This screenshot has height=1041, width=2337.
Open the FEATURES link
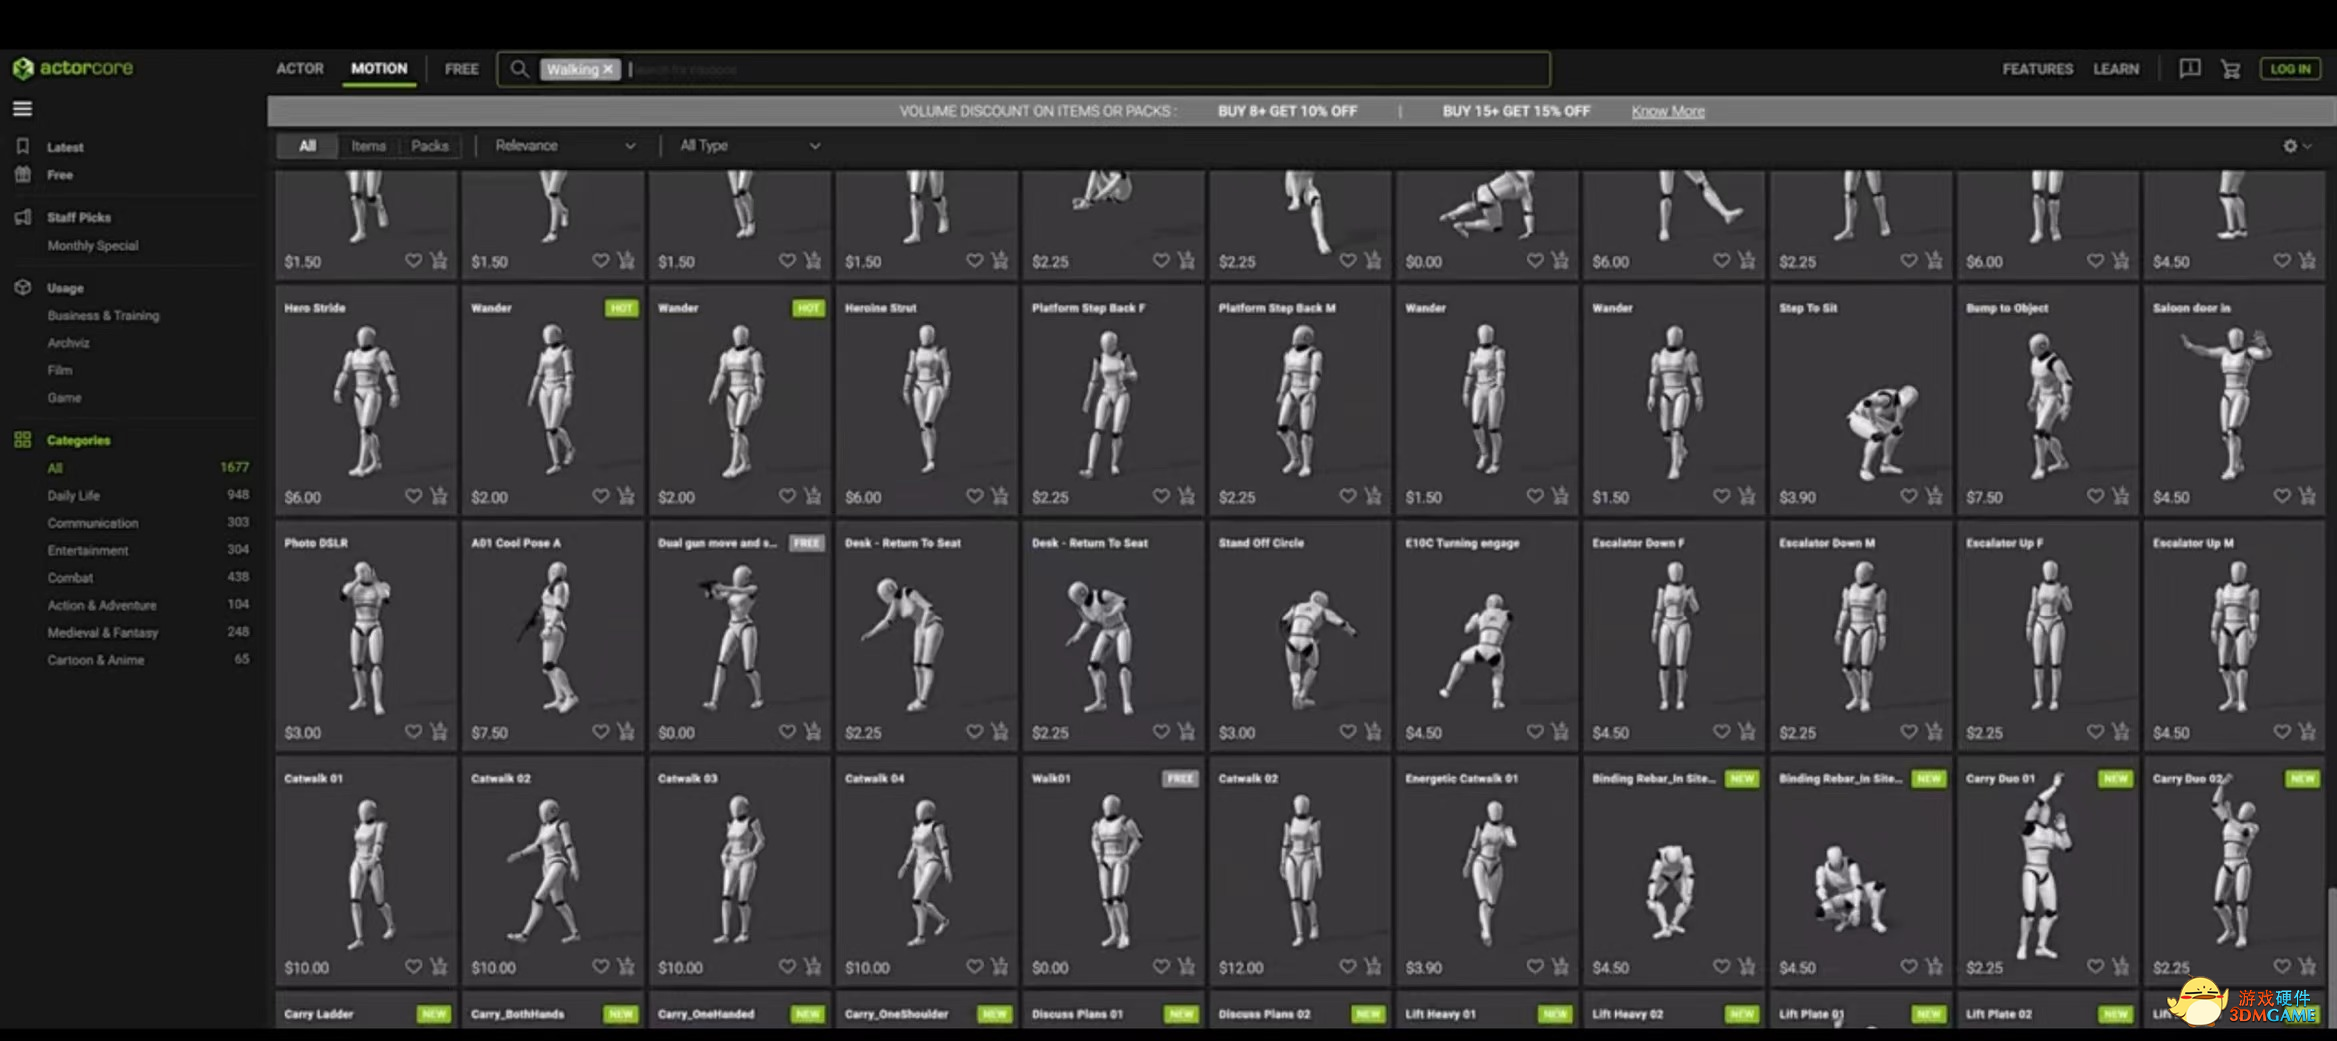[x=2037, y=69]
